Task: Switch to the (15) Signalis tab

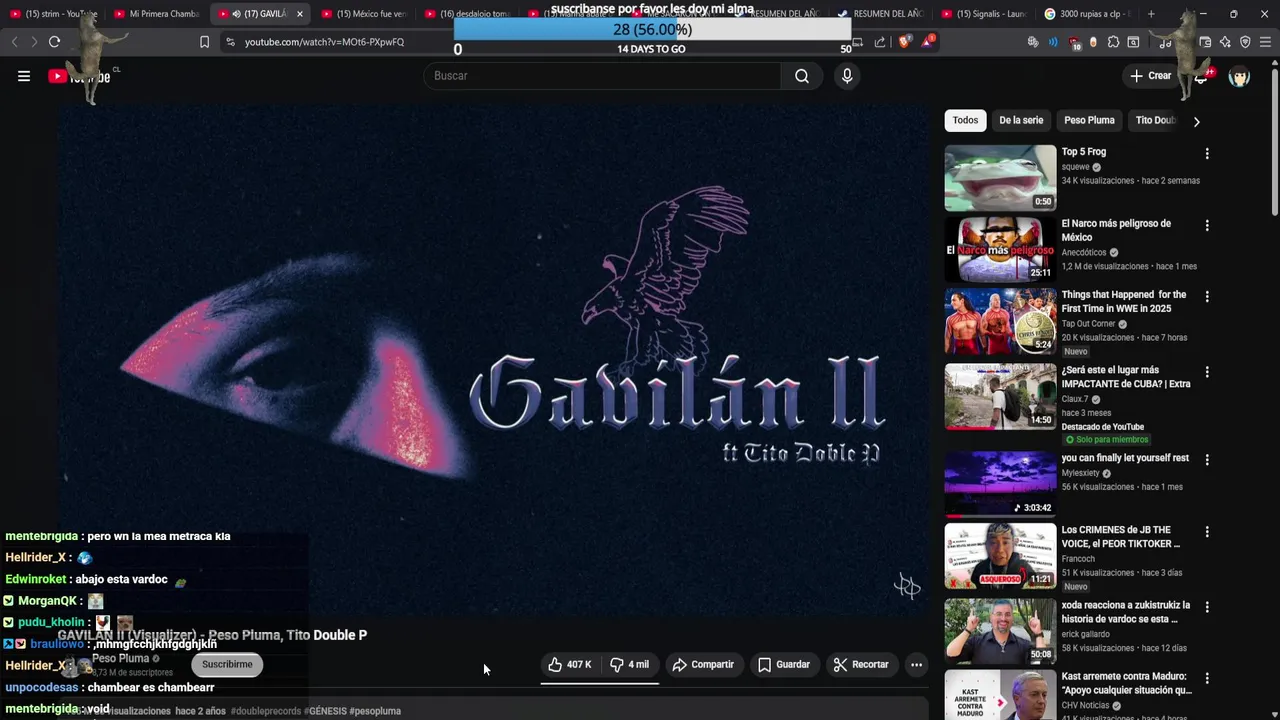Action: click(985, 14)
